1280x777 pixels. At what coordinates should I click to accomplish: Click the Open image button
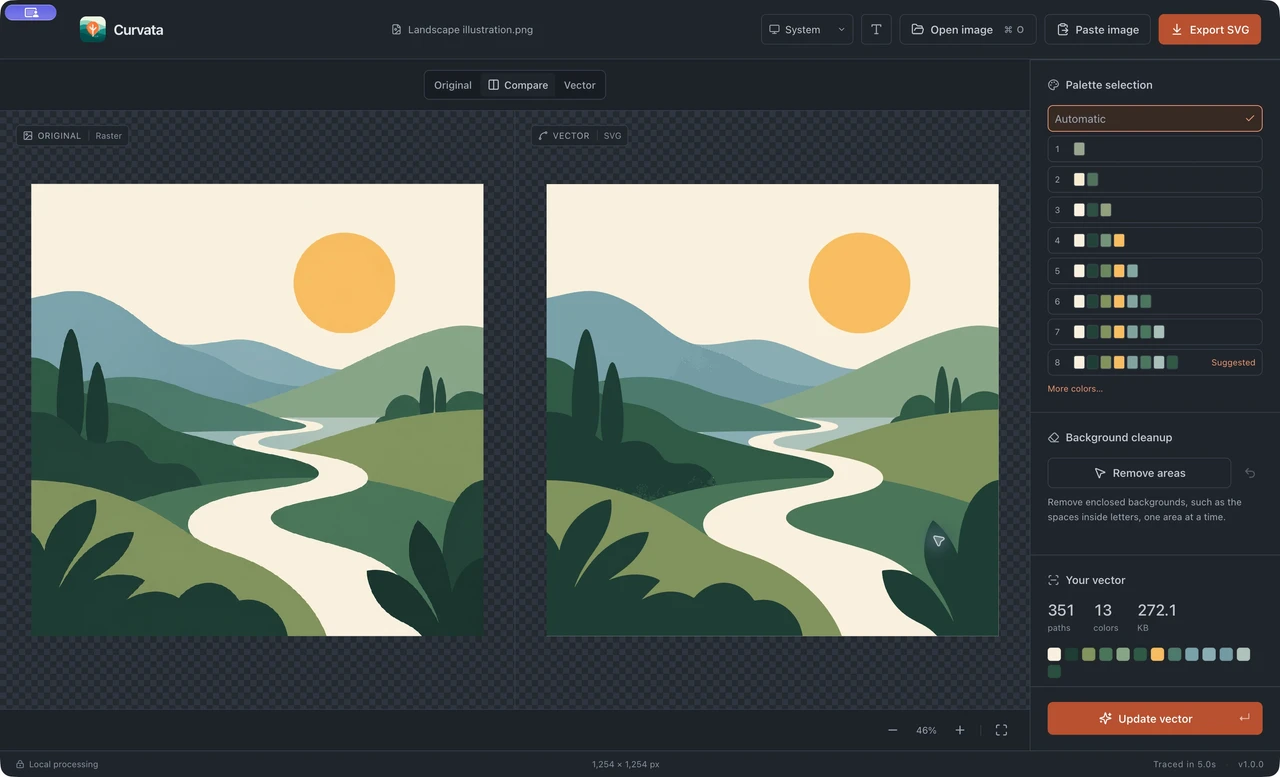968,29
